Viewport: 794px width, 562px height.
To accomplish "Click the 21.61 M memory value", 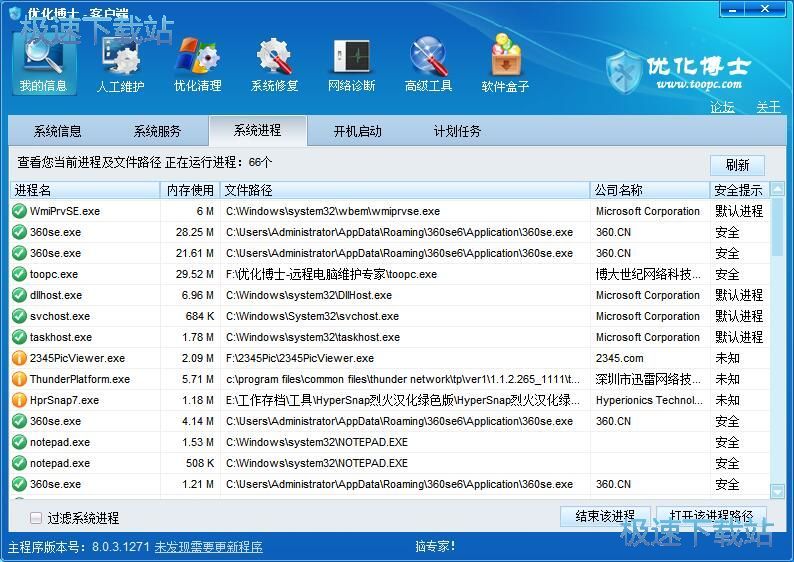I will point(194,253).
